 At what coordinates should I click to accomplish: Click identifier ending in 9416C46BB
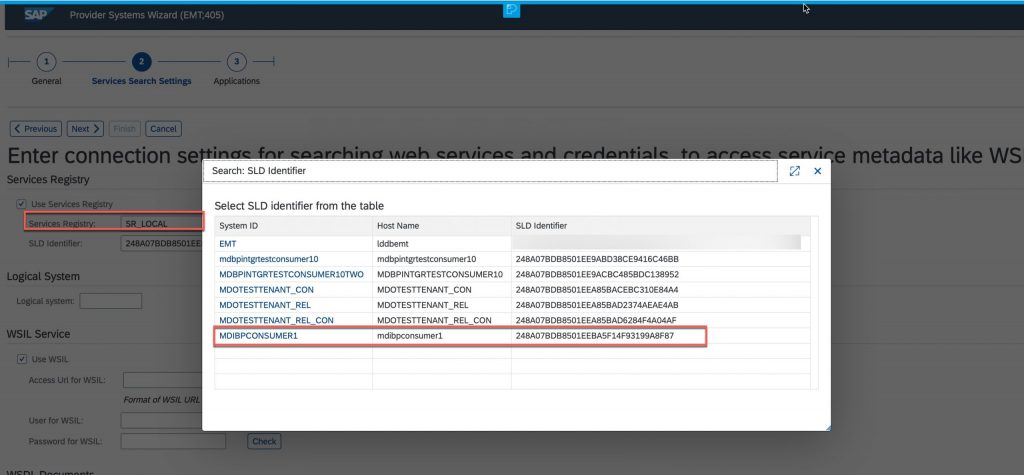597,259
